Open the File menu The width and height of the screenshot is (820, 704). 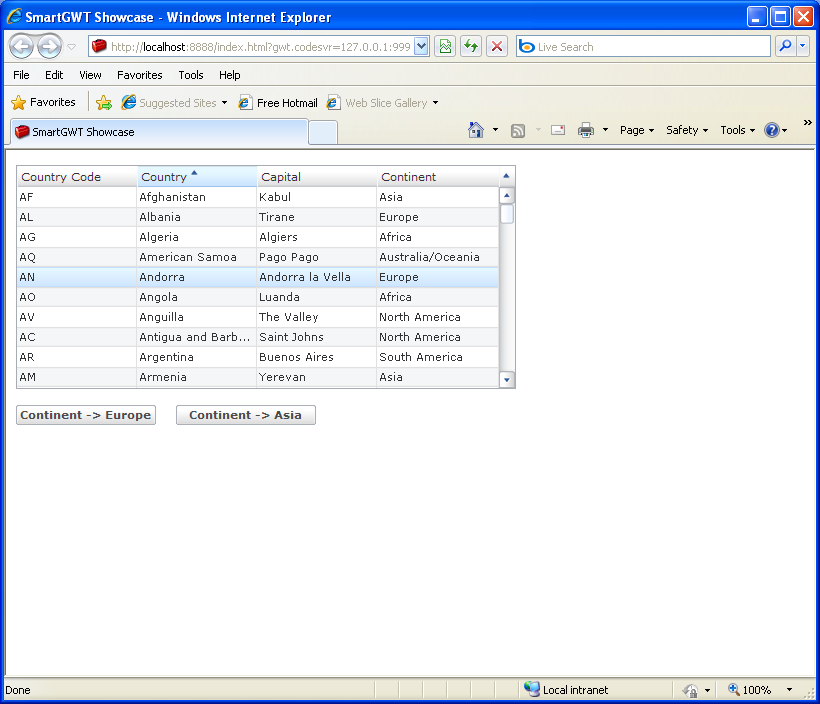[x=21, y=75]
